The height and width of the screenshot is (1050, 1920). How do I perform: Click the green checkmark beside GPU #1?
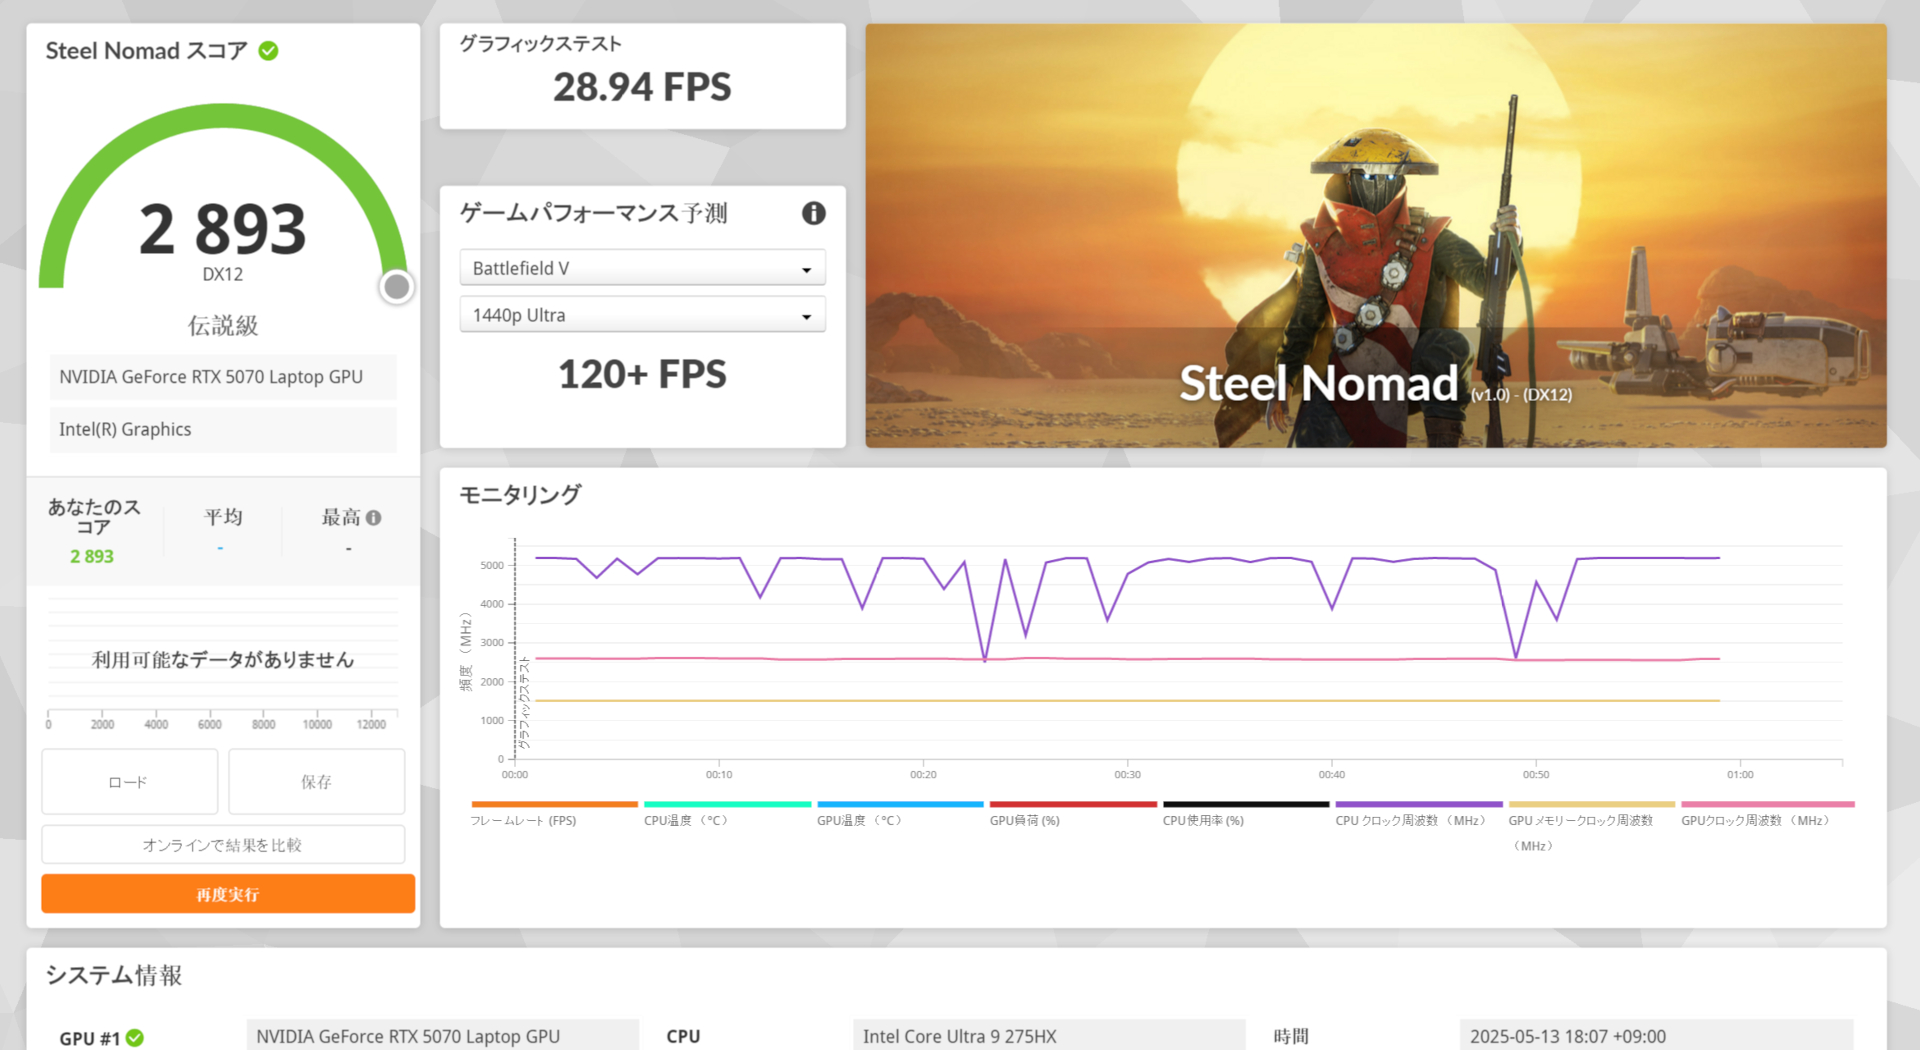136,1038
